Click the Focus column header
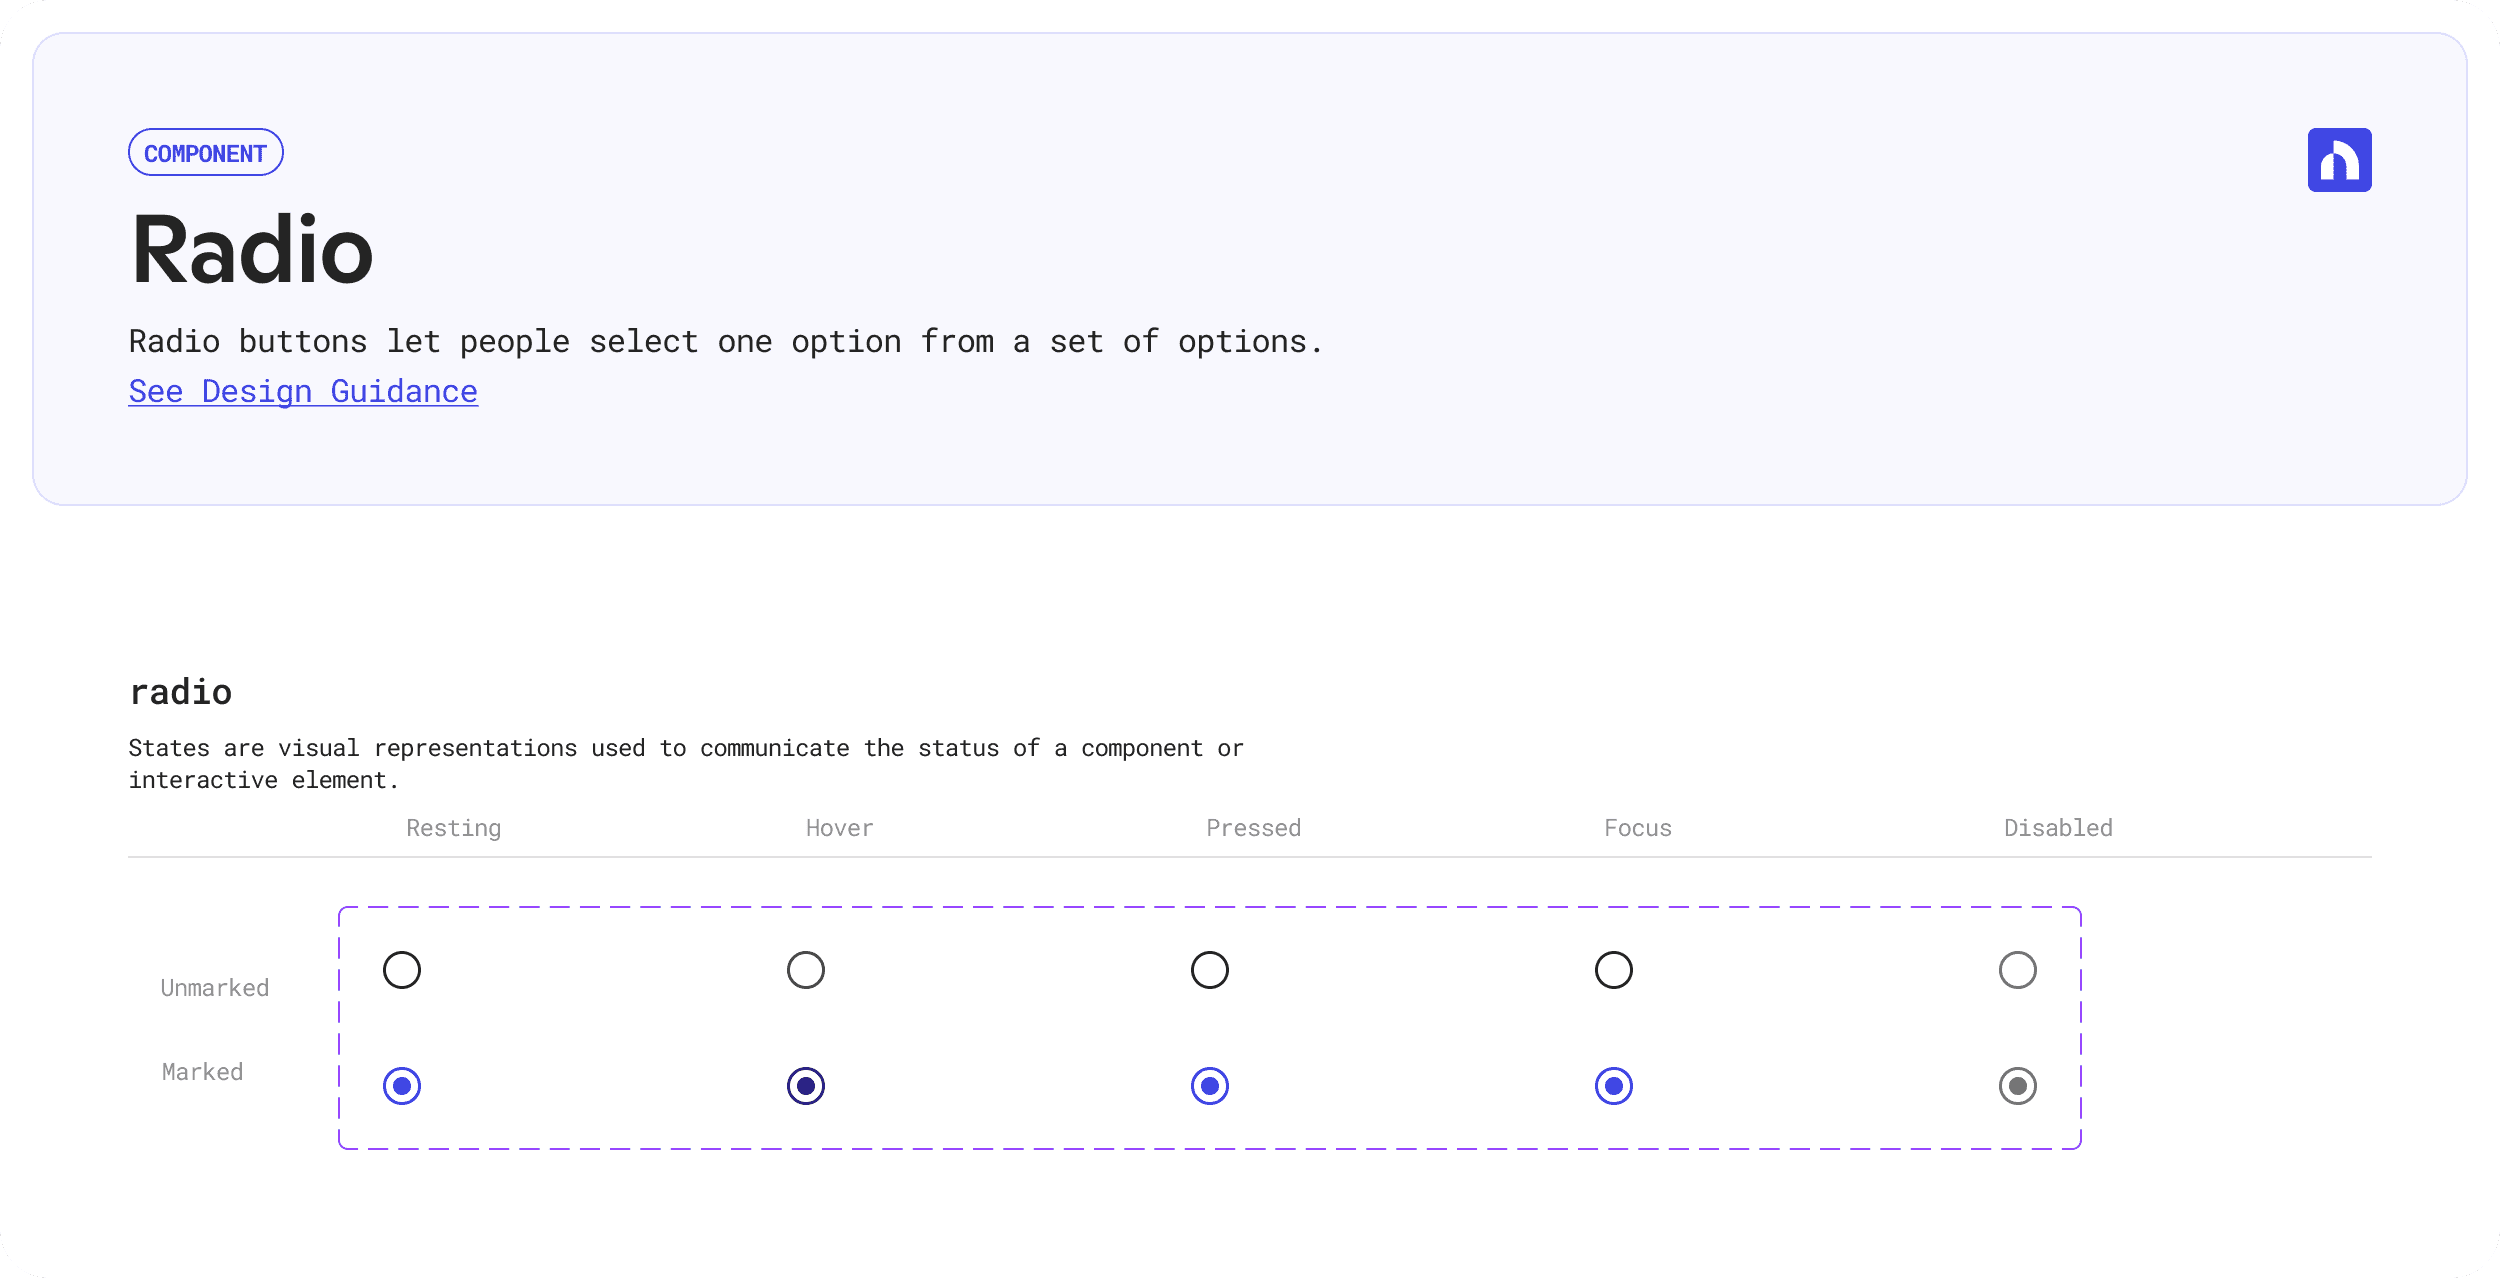 [x=1637, y=828]
